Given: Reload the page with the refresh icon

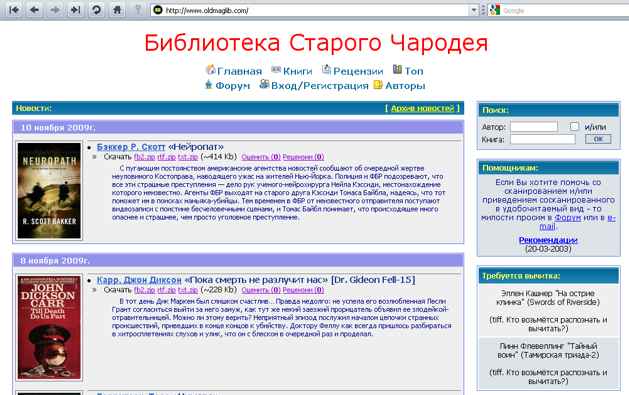Looking at the screenshot, I should [x=96, y=10].
